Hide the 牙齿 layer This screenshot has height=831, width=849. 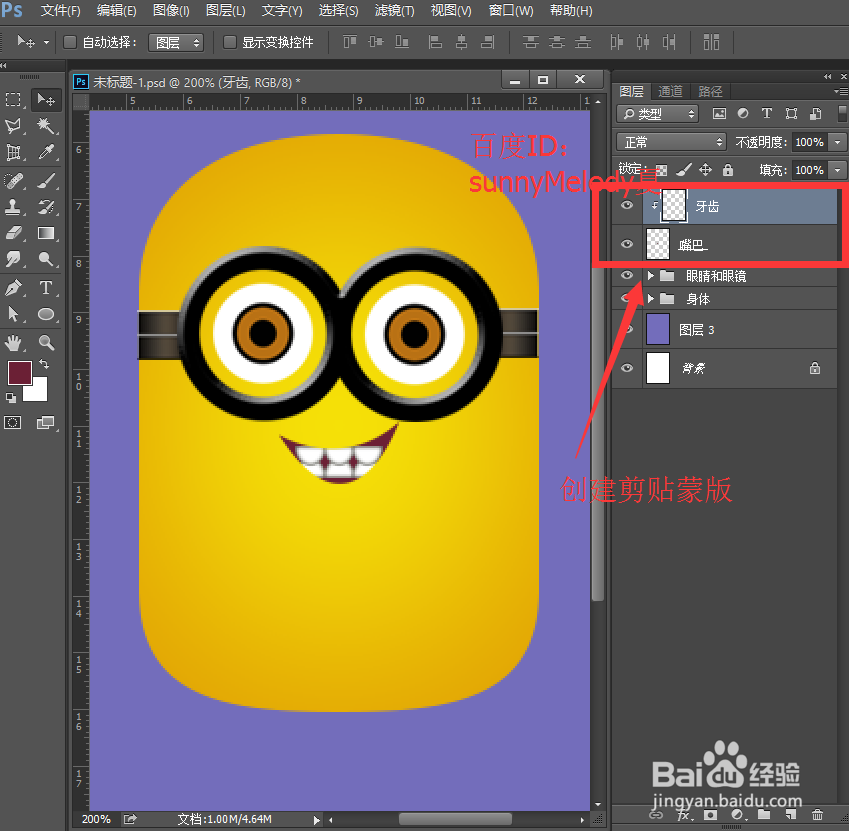point(627,205)
